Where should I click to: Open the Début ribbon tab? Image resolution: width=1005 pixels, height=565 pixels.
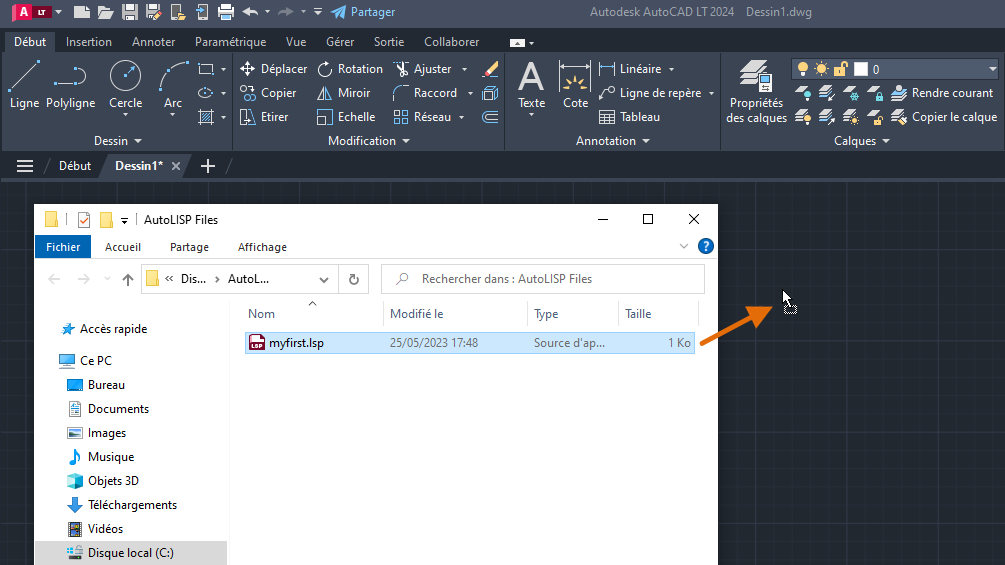pos(30,42)
